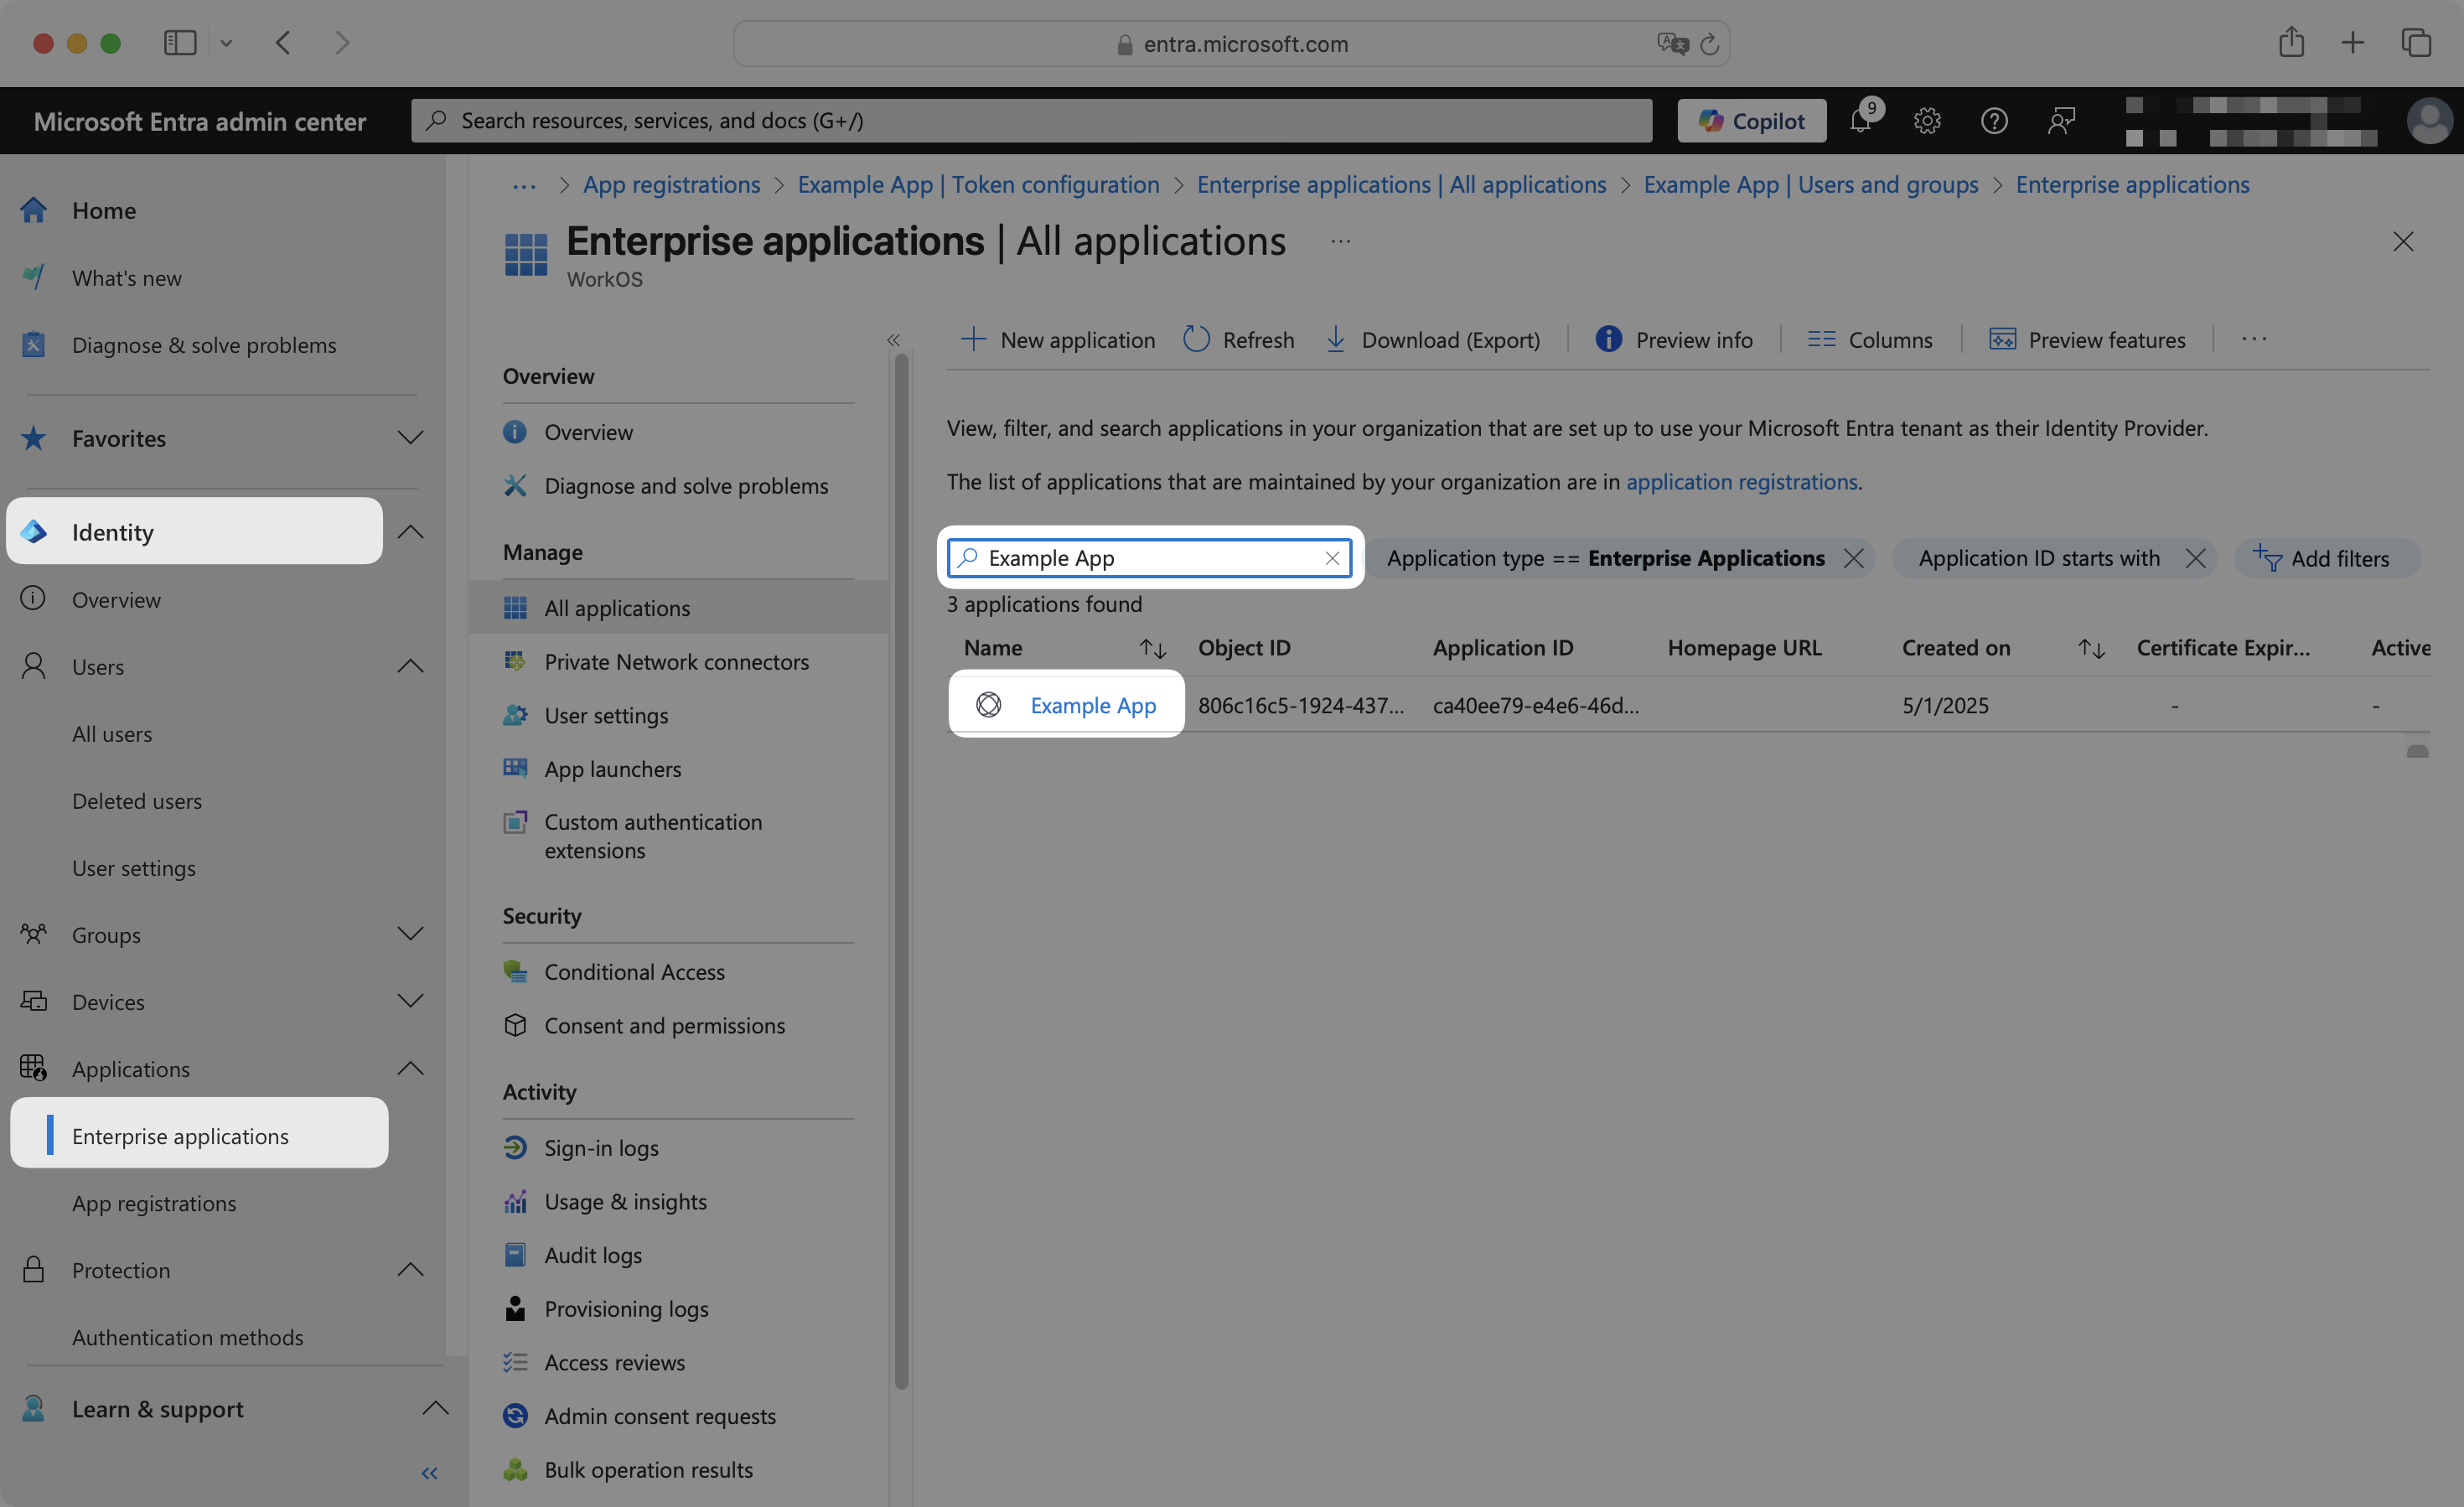Viewport: 2464px width, 1507px height.
Task: Select Example App in the results table
Action: tap(1092, 705)
